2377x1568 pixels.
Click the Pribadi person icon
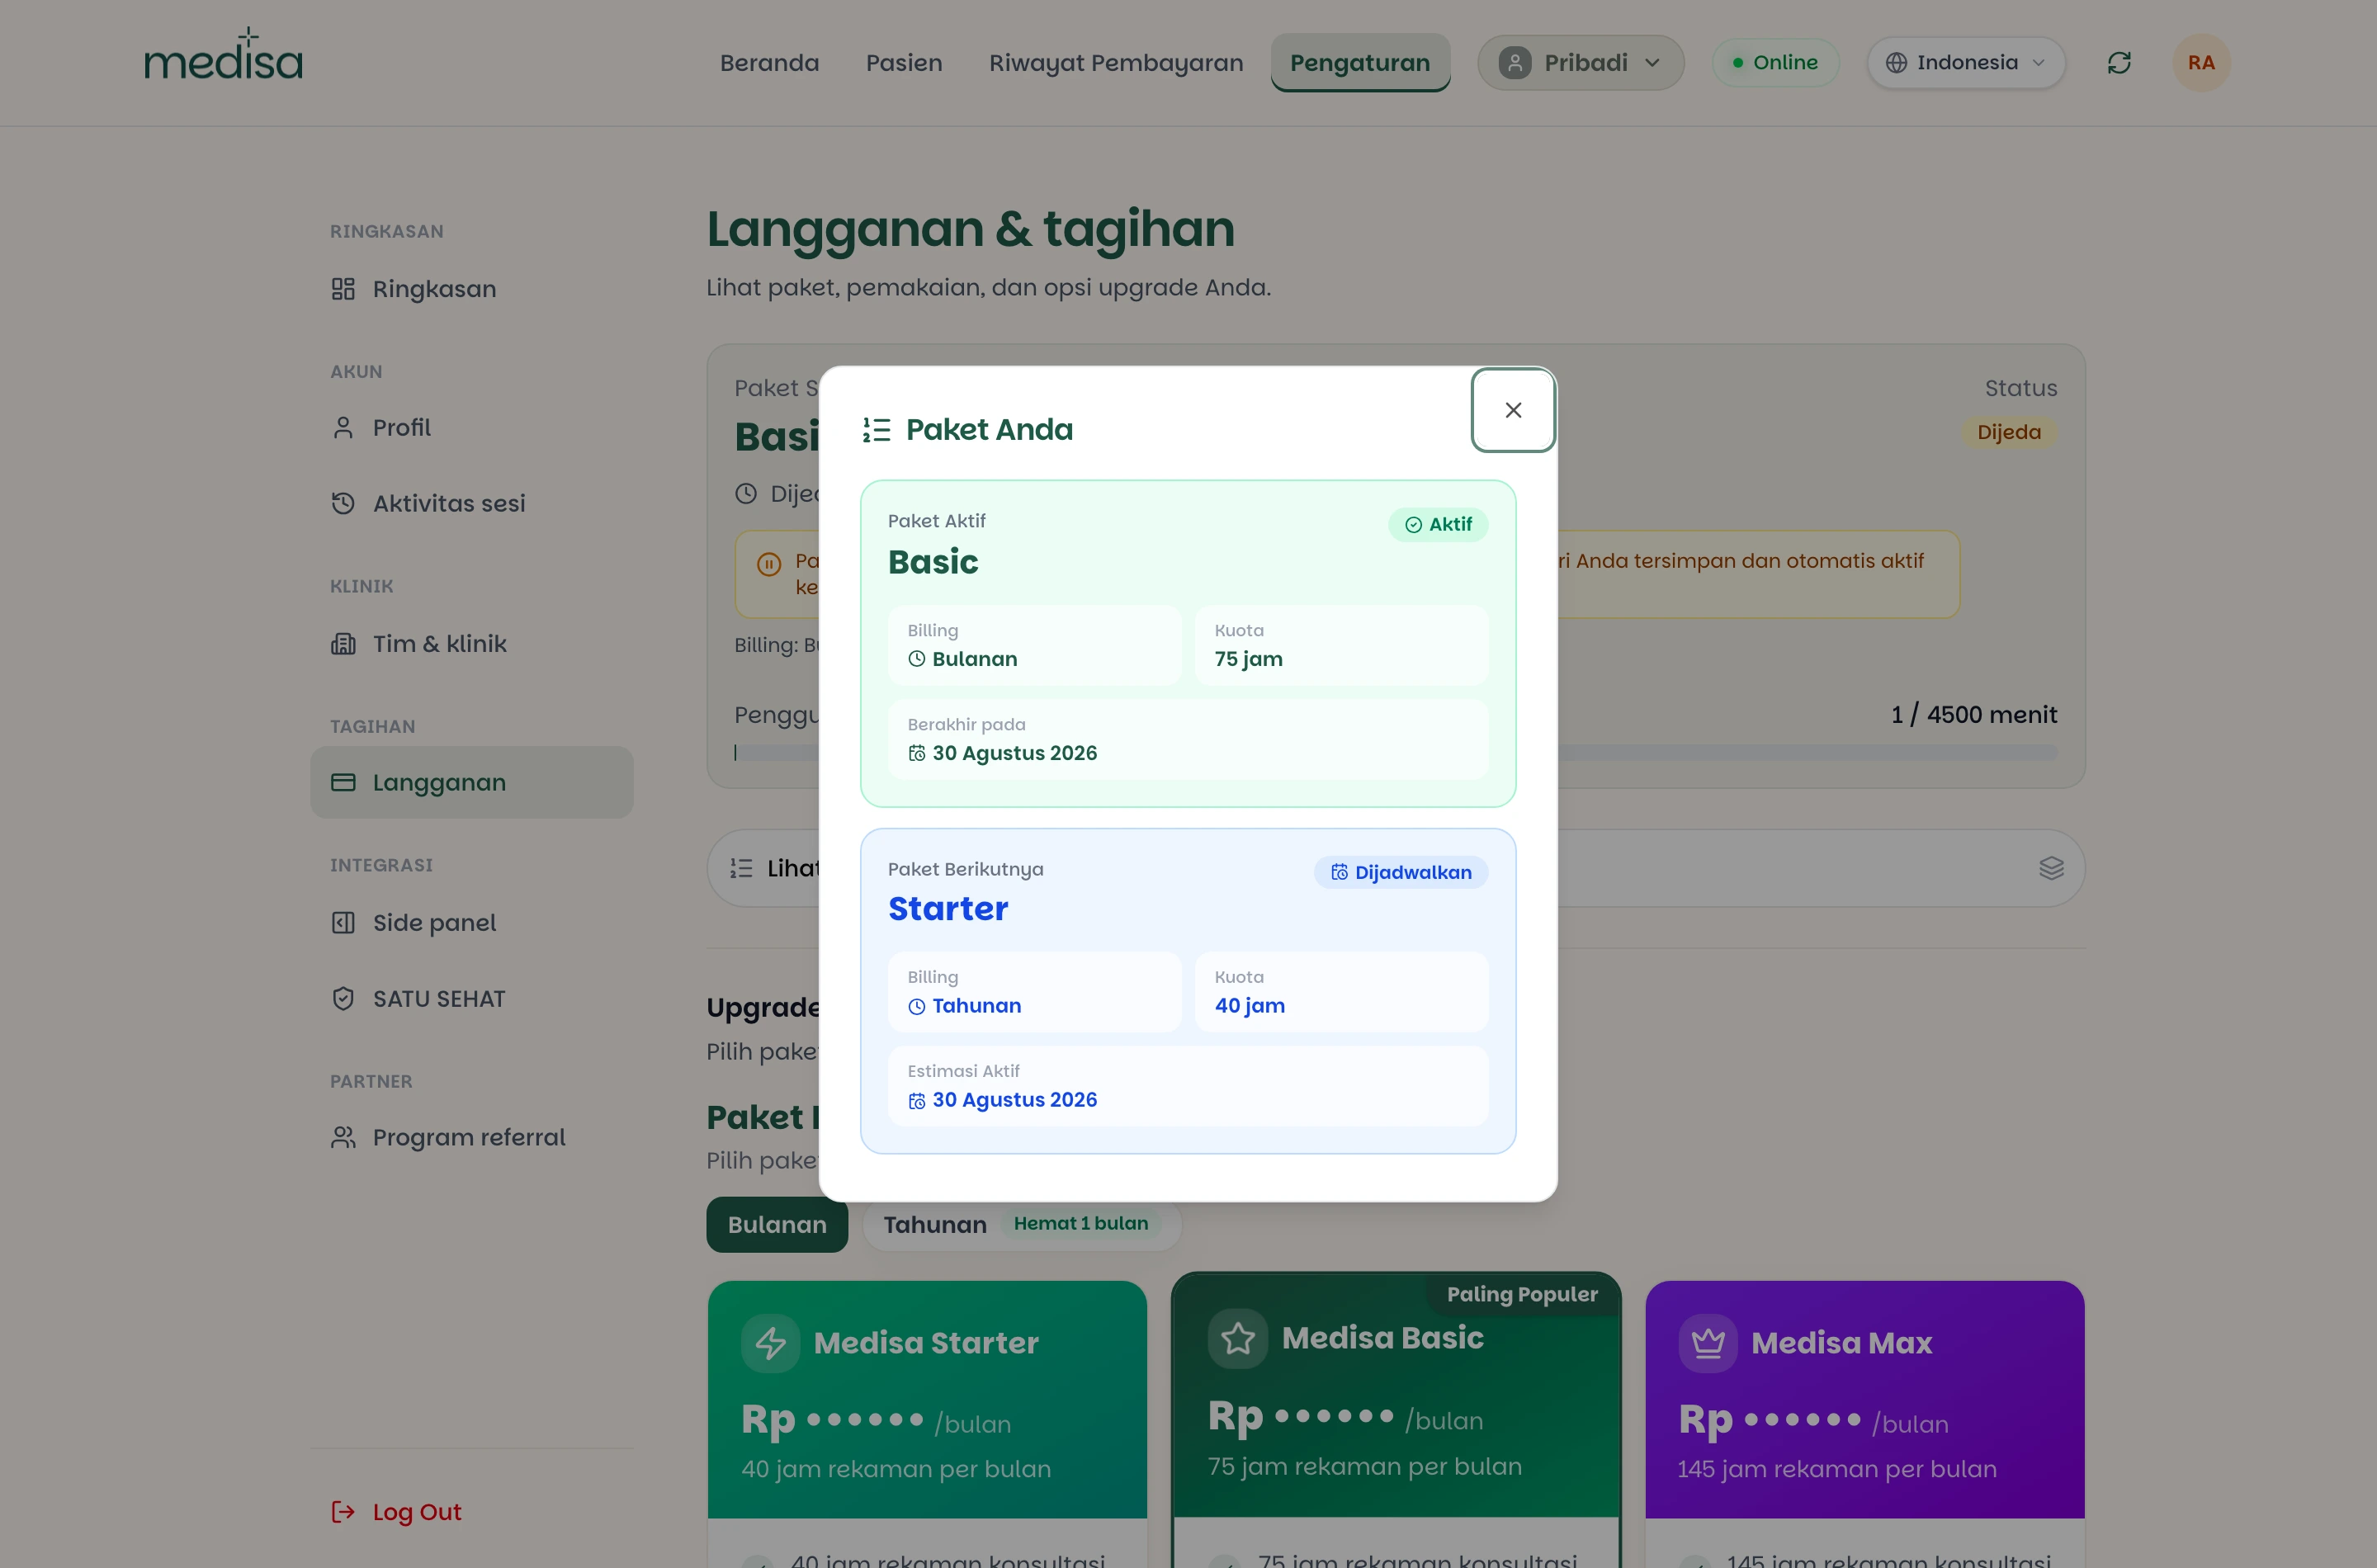point(1515,63)
